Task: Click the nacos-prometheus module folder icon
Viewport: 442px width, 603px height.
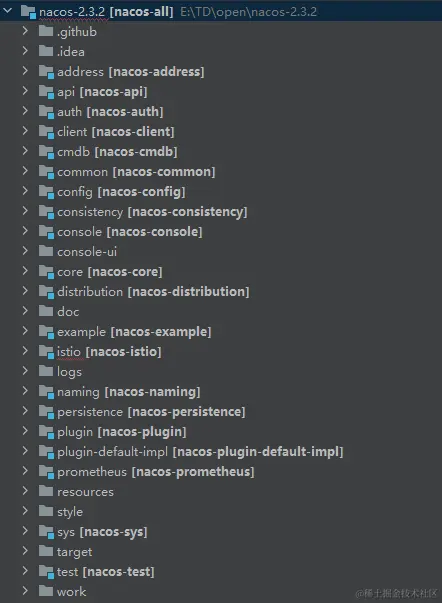Action: point(46,472)
